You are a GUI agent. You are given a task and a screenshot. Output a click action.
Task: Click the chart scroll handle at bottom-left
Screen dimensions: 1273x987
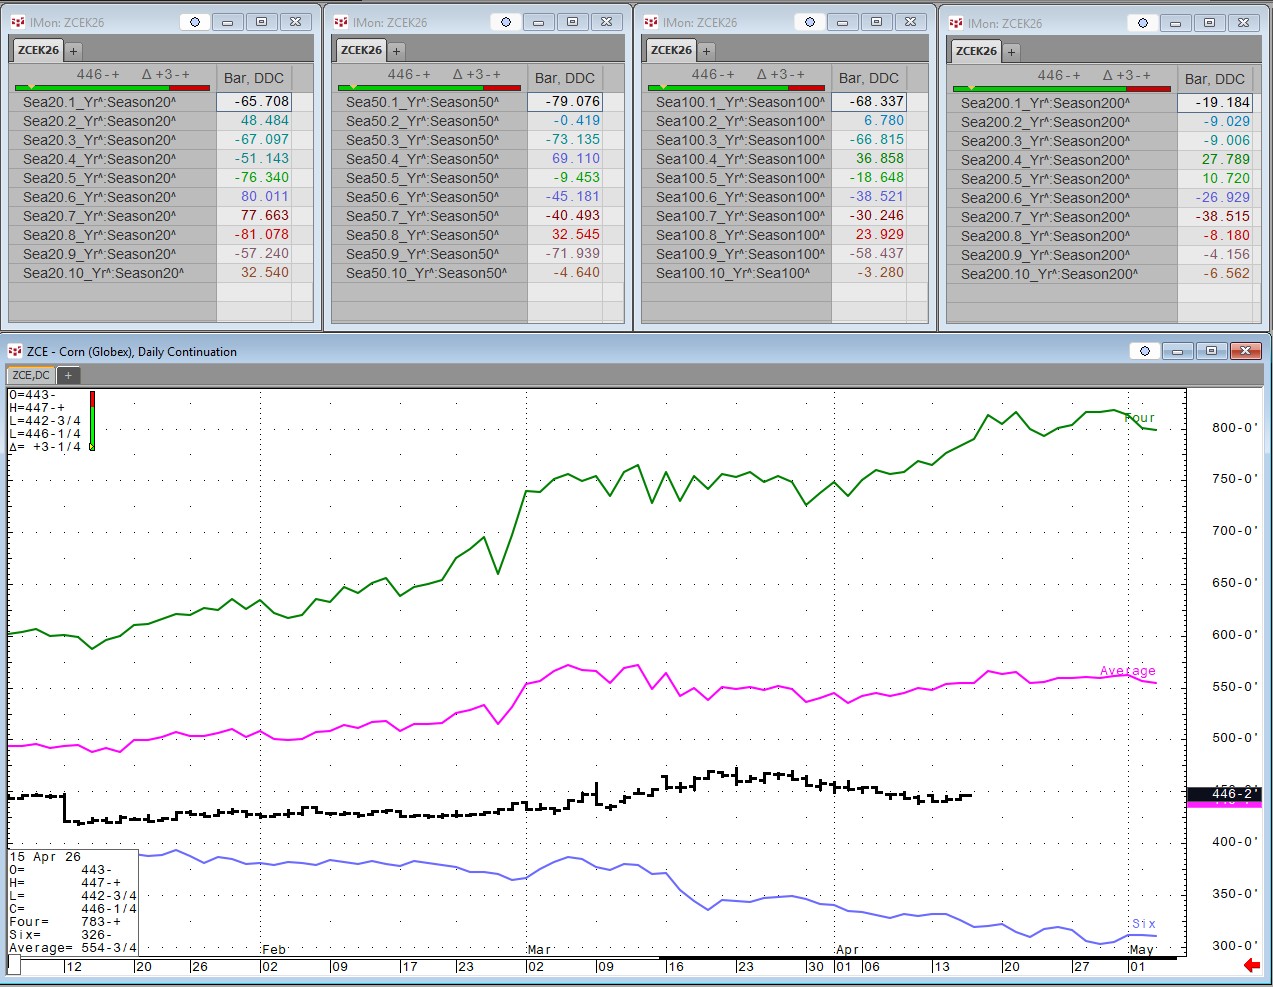14,965
